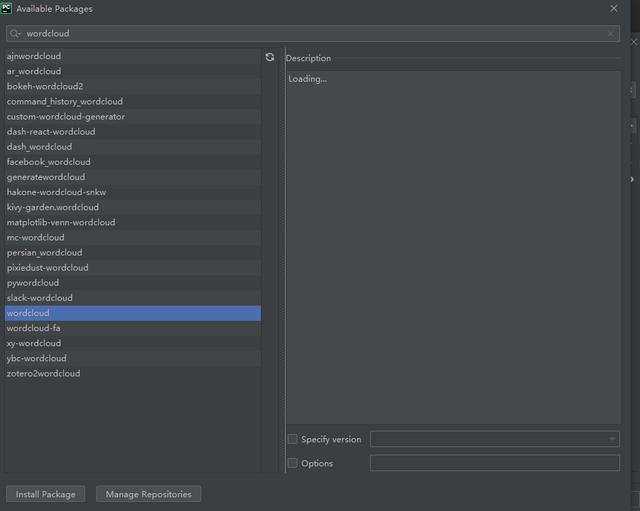
Task: Select slack-wordcloud package
Action: (133, 298)
